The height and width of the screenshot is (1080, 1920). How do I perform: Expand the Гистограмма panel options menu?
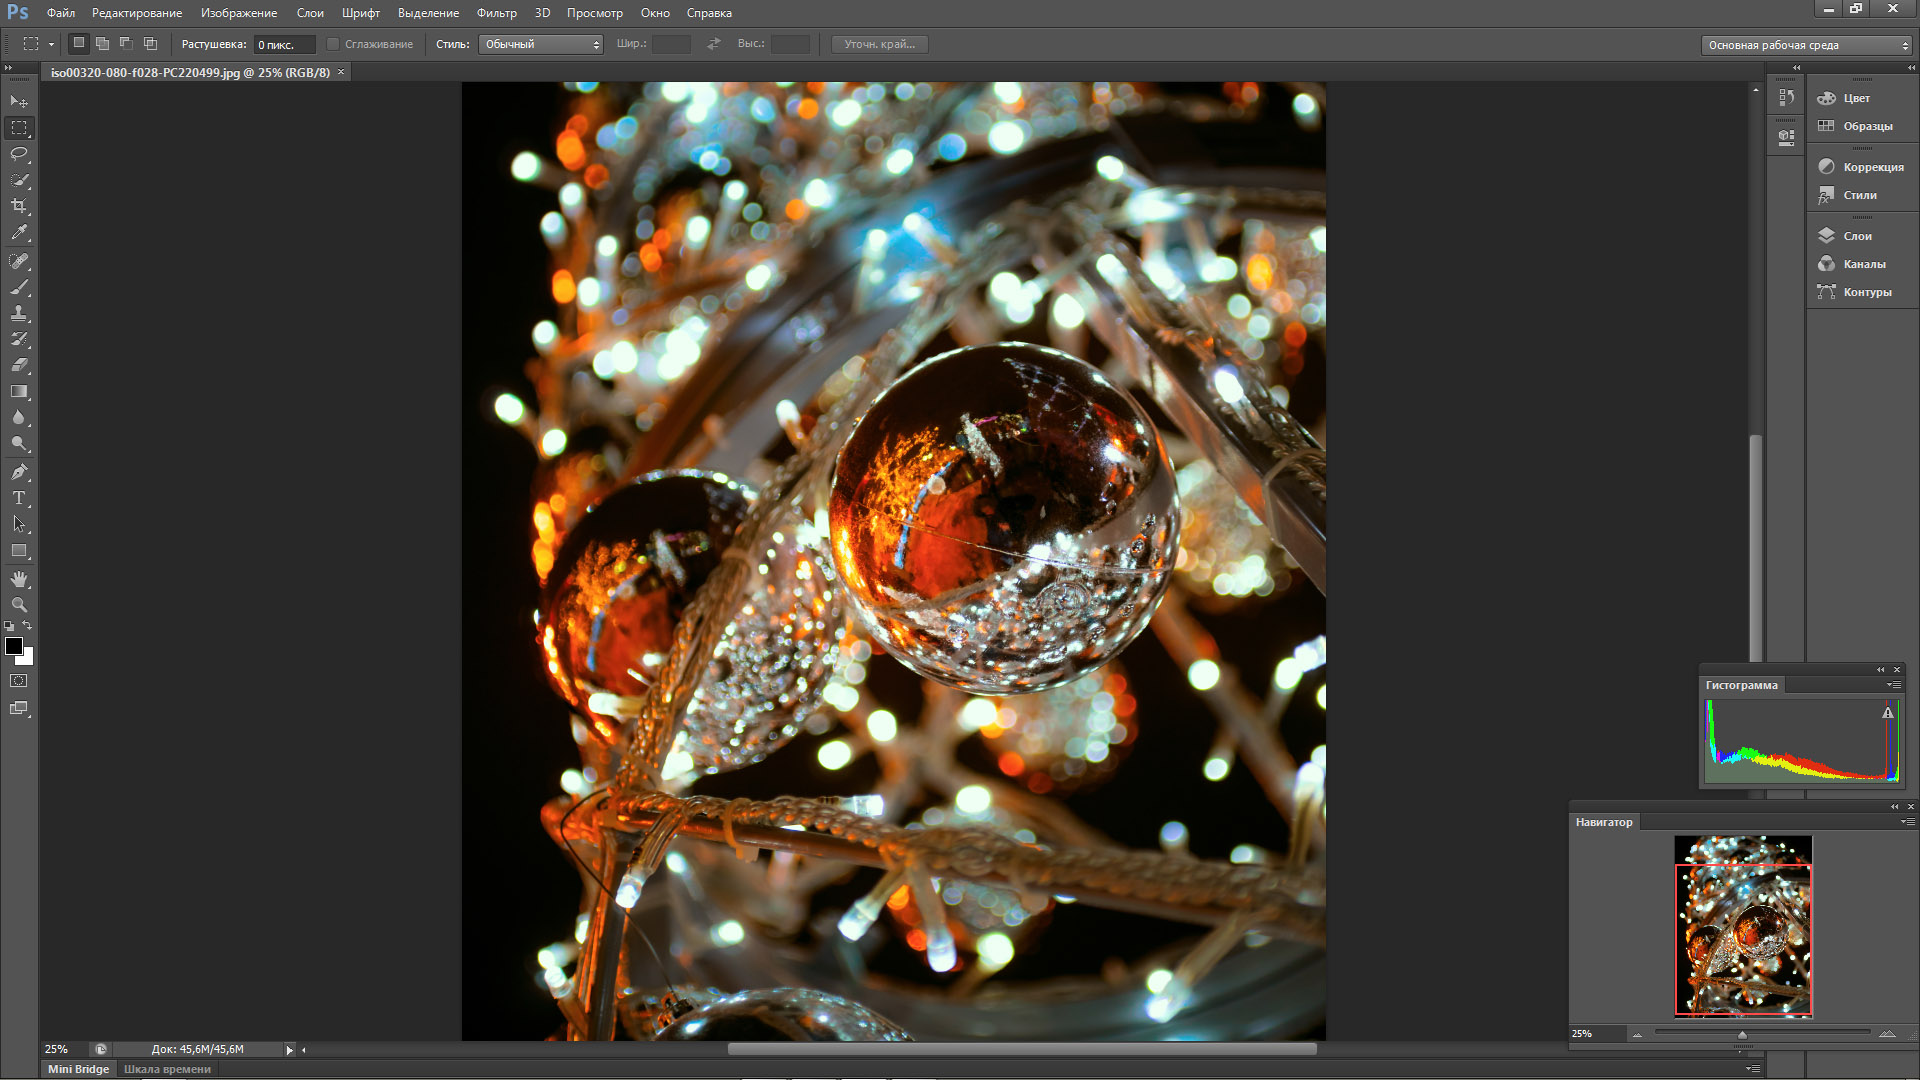(x=1893, y=685)
